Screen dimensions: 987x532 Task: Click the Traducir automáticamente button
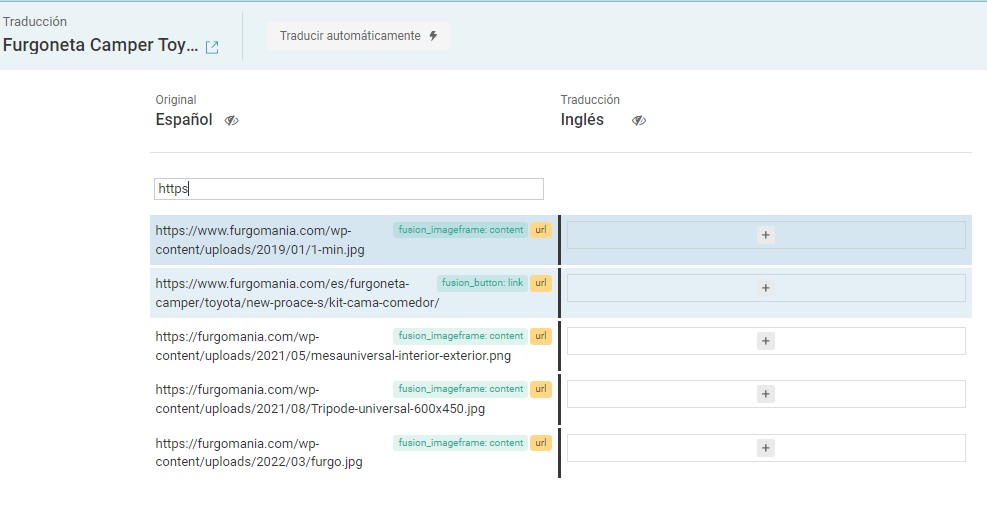tap(358, 36)
